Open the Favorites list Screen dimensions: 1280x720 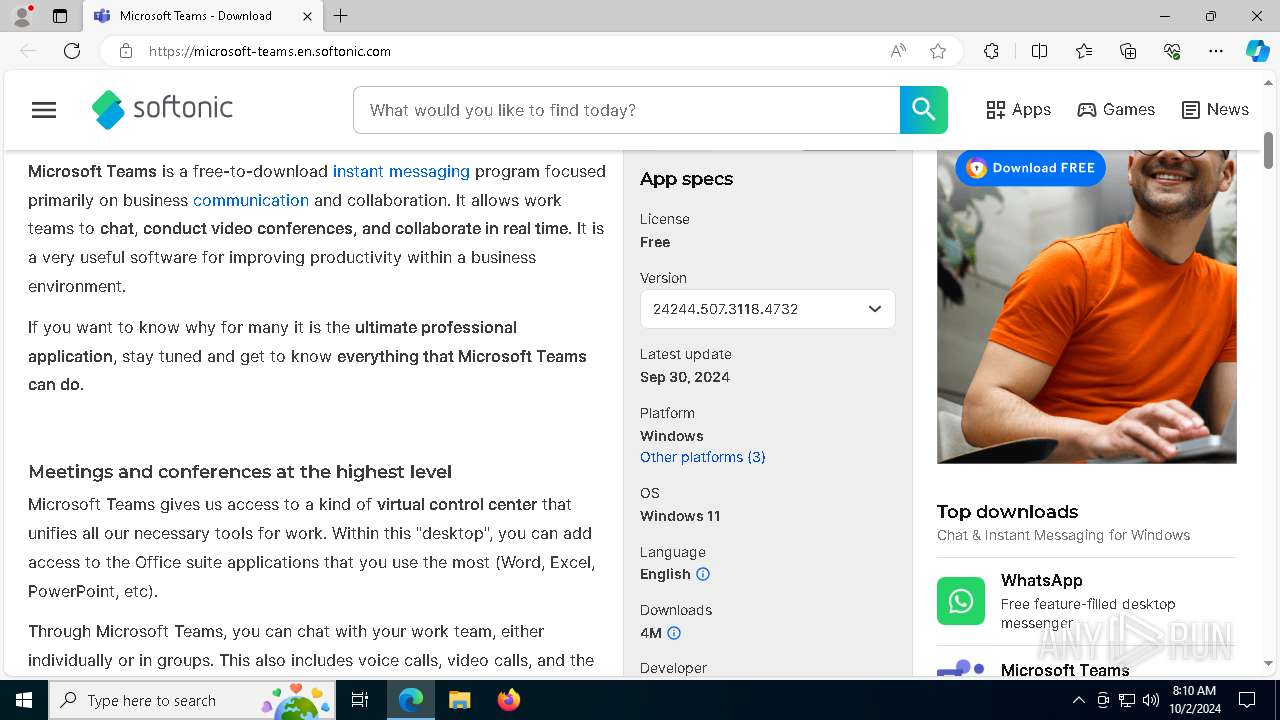[1084, 51]
